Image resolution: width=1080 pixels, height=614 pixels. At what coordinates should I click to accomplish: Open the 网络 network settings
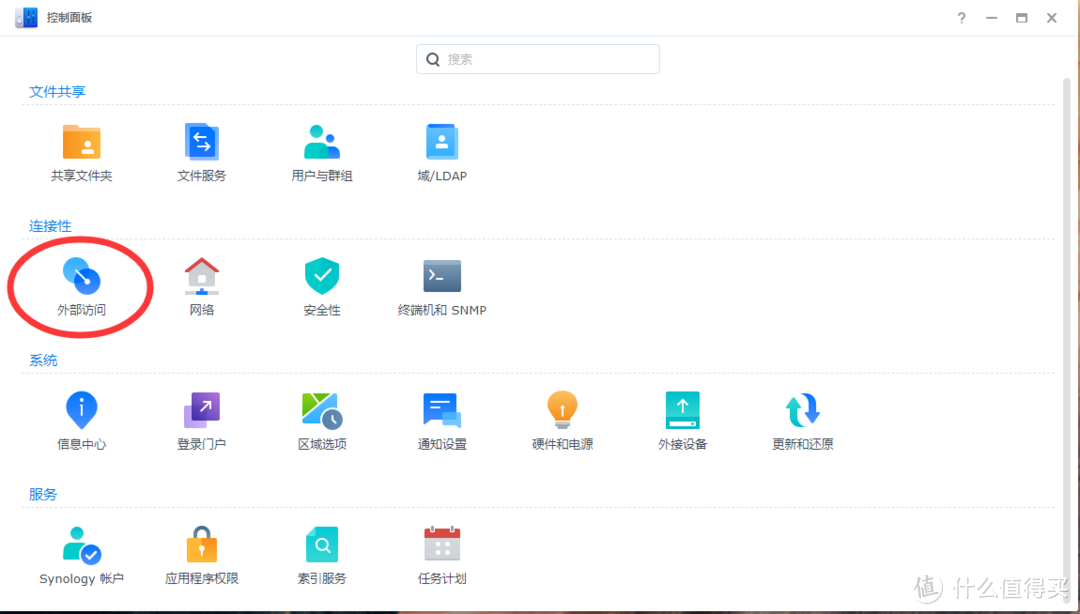point(201,276)
